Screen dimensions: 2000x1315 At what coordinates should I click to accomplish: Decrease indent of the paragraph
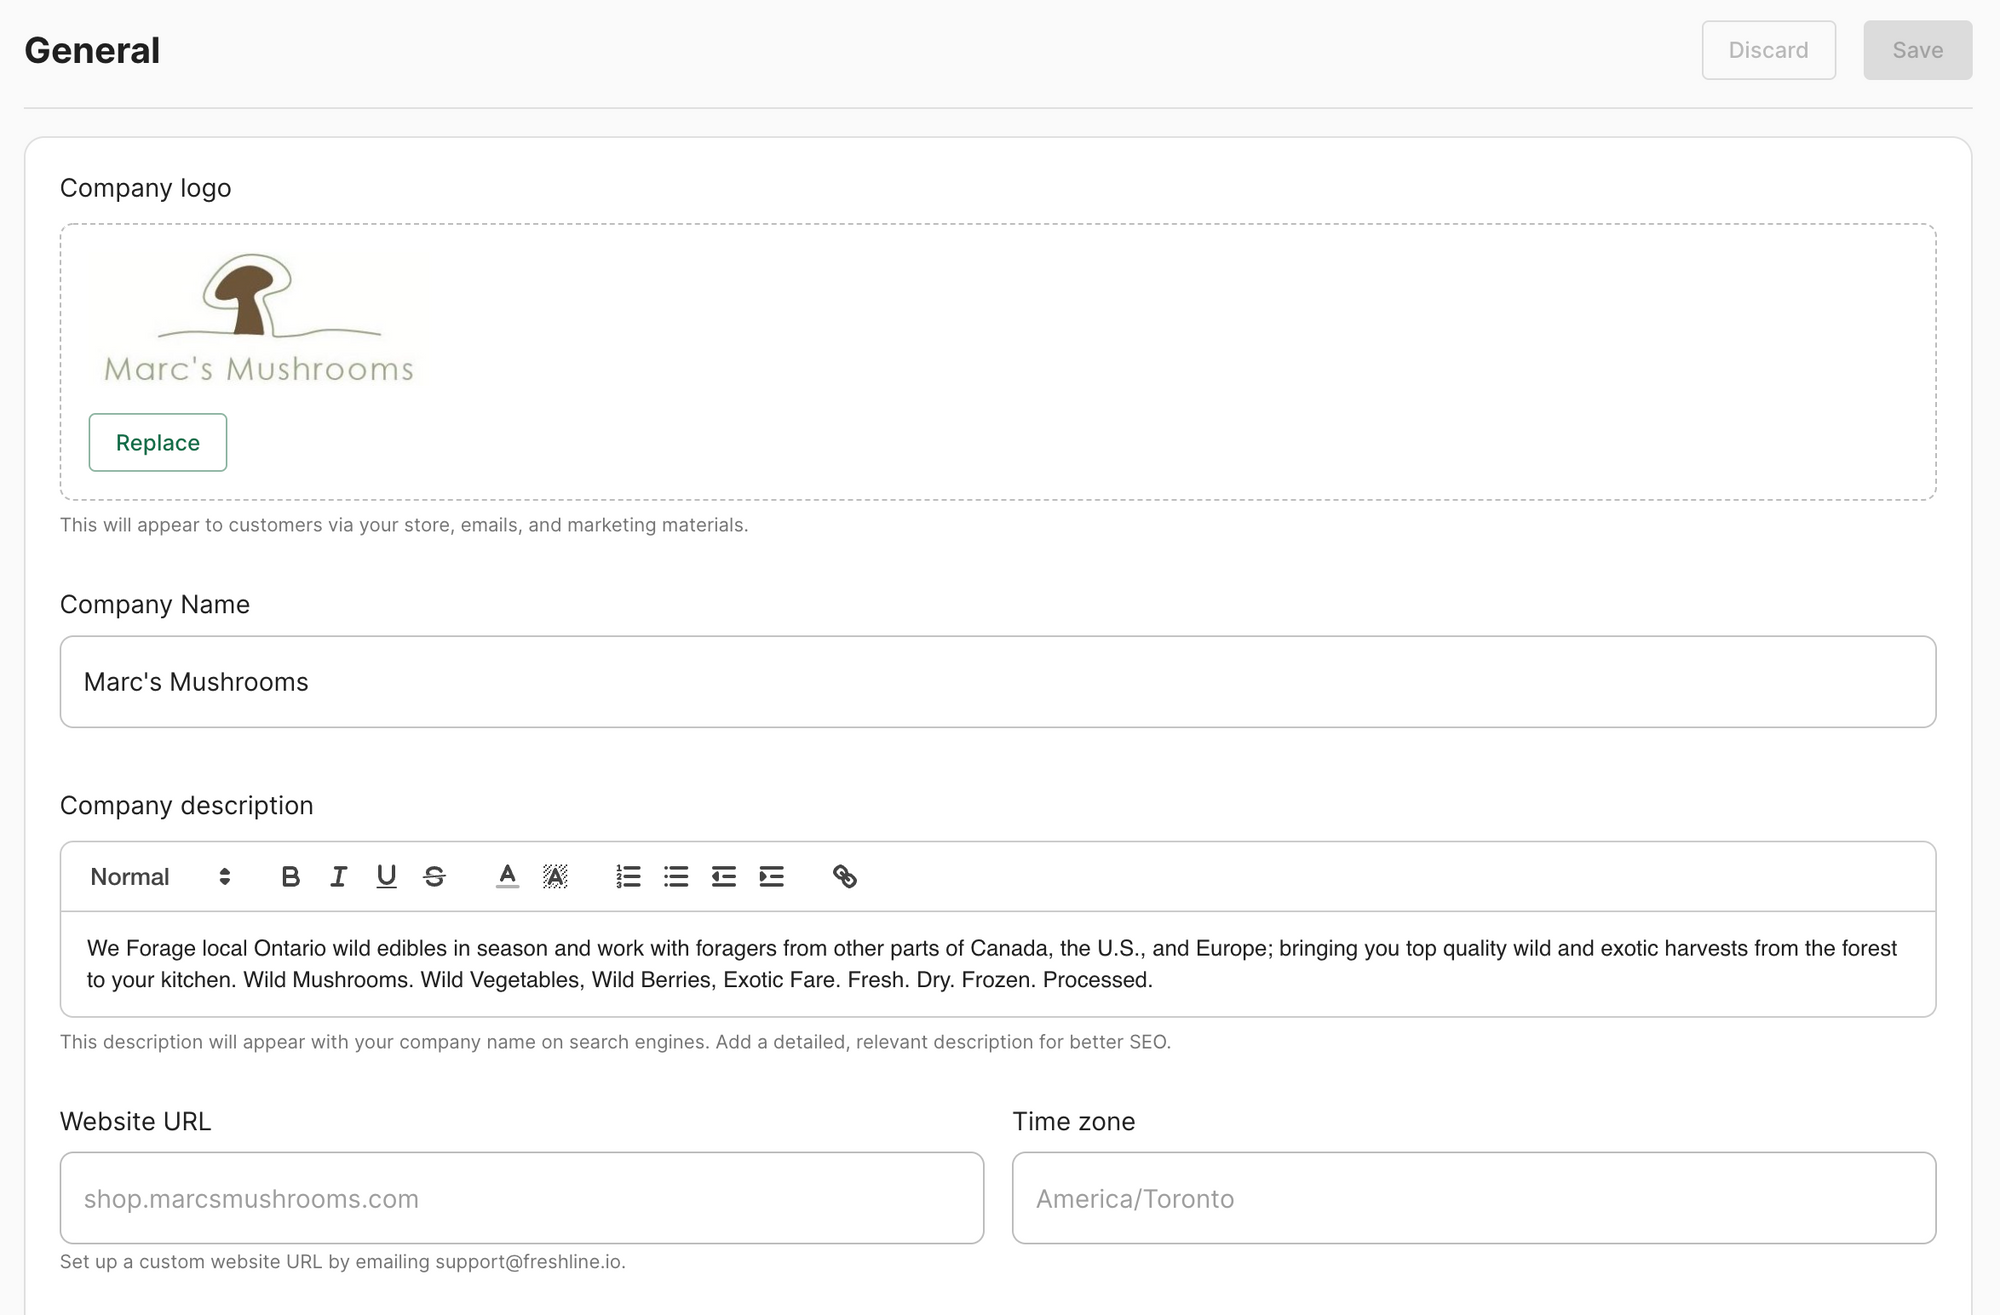click(724, 877)
